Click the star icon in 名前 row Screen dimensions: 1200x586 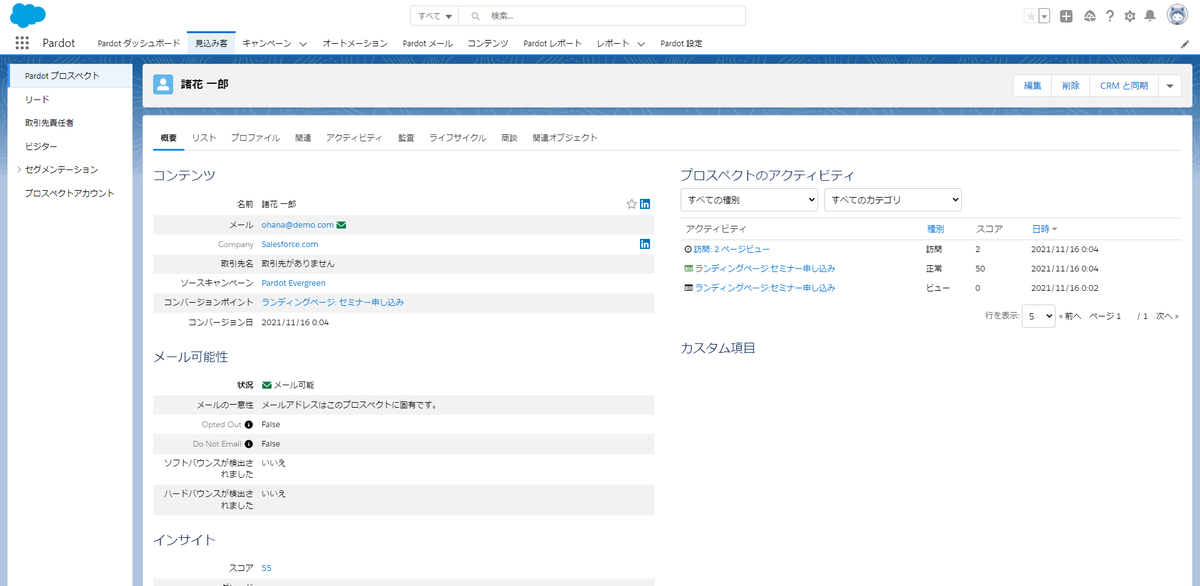631,204
